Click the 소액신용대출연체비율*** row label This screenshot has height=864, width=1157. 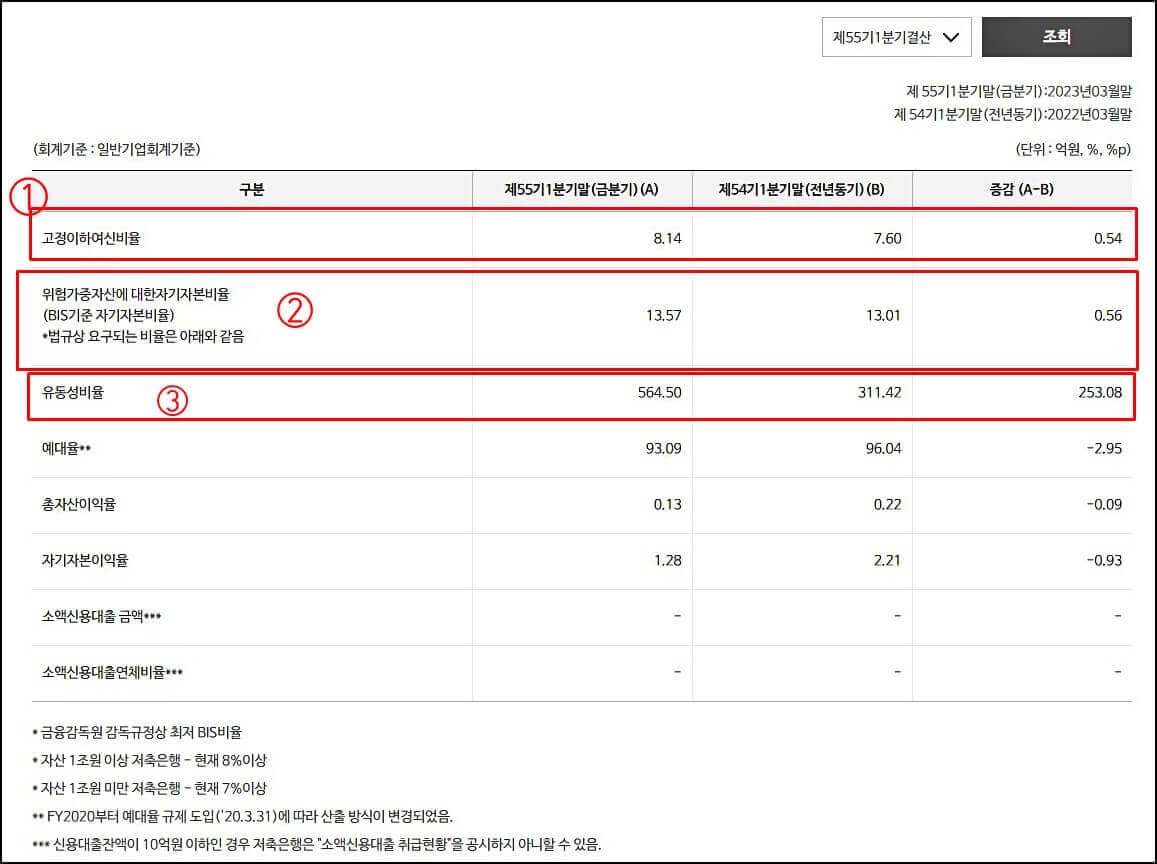pyautogui.click(x=112, y=673)
